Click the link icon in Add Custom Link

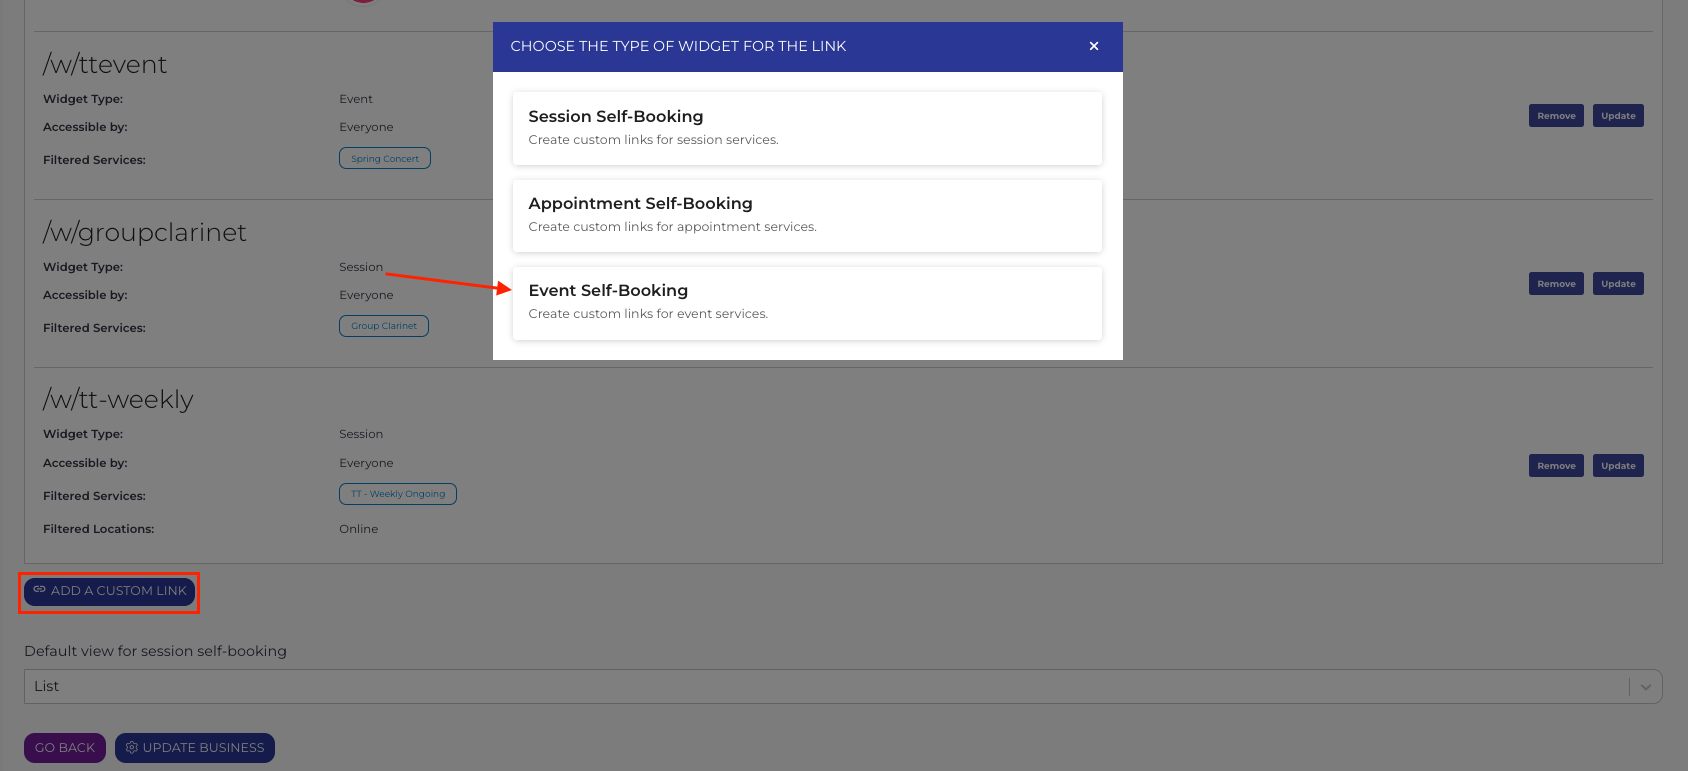coord(40,590)
